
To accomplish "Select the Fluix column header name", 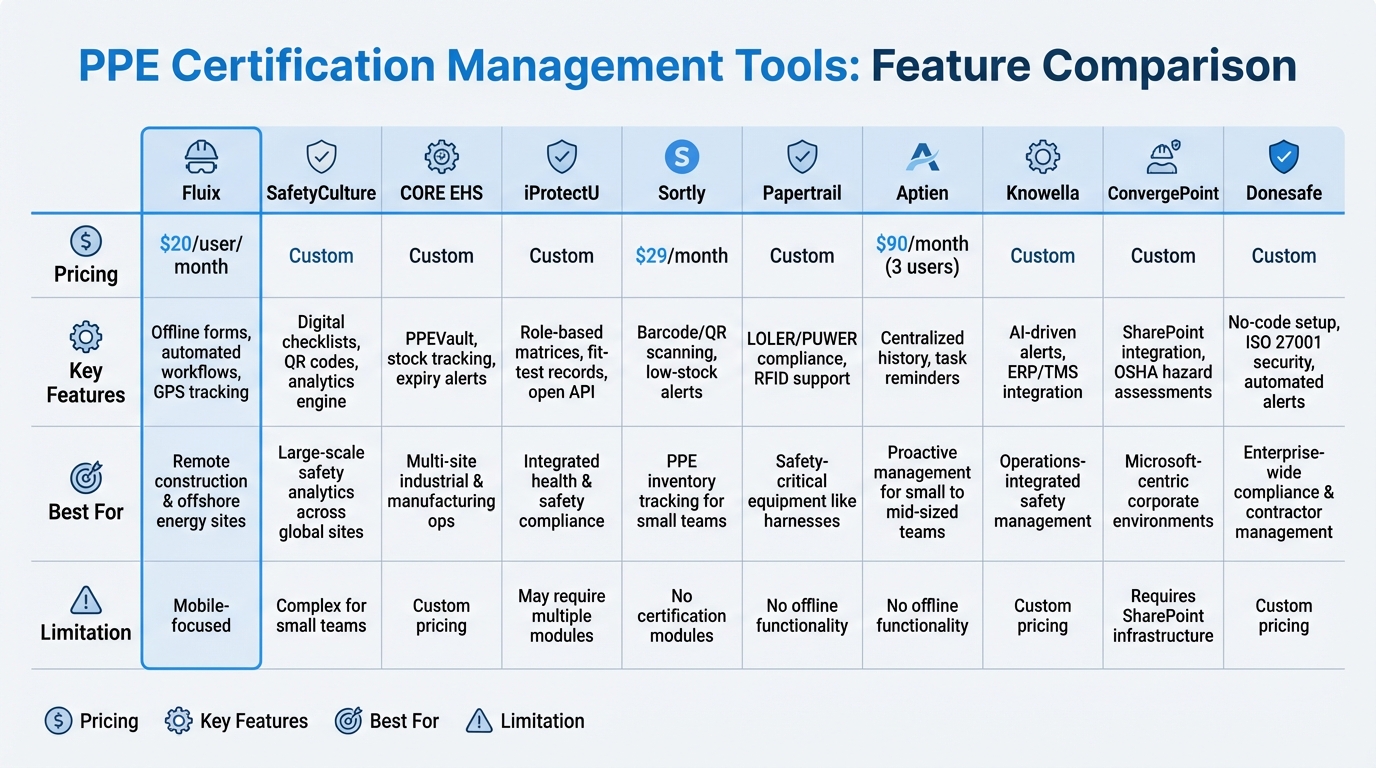I will point(201,193).
